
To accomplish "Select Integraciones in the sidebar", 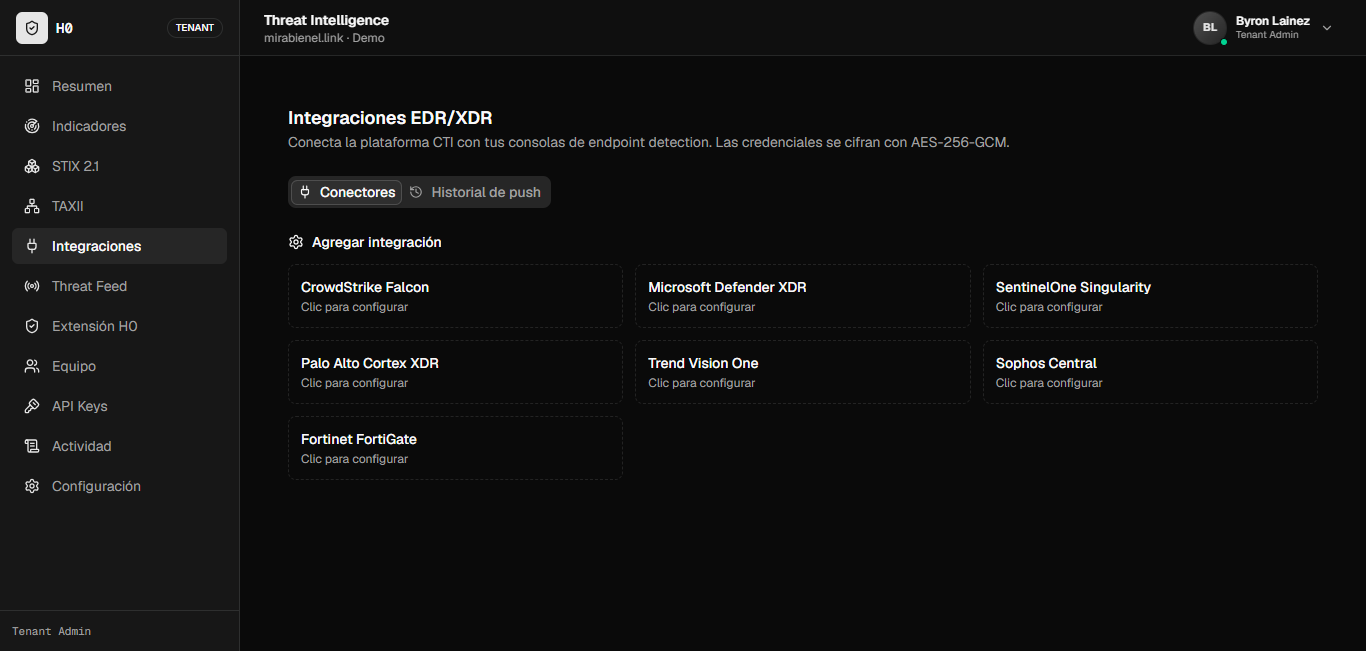I will click(119, 246).
